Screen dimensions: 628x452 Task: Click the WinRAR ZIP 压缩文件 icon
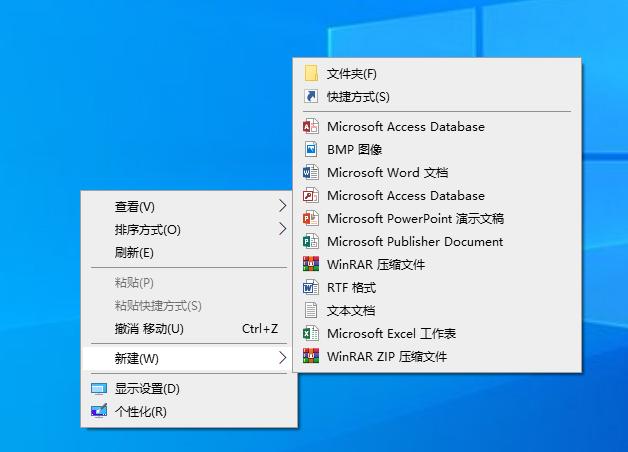click(x=311, y=356)
